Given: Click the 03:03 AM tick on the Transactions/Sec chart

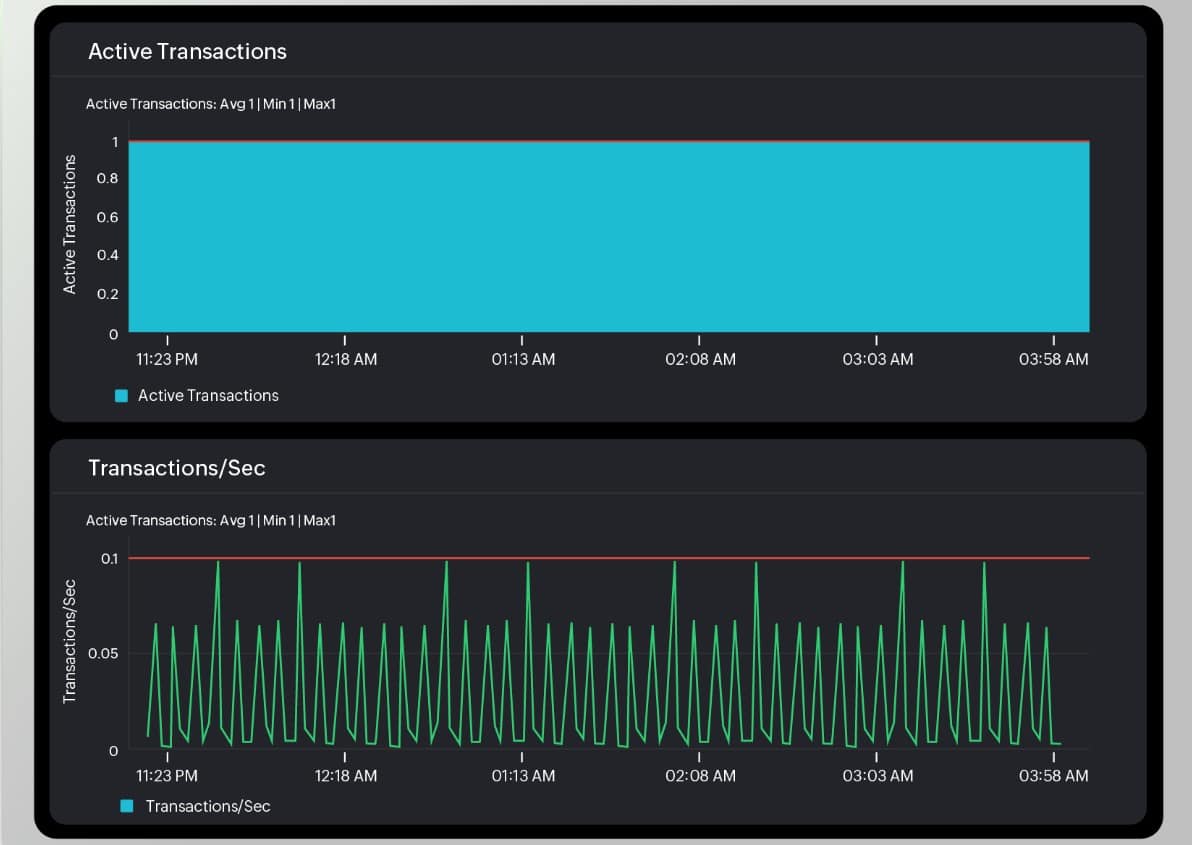Looking at the screenshot, I should [x=877, y=776].
